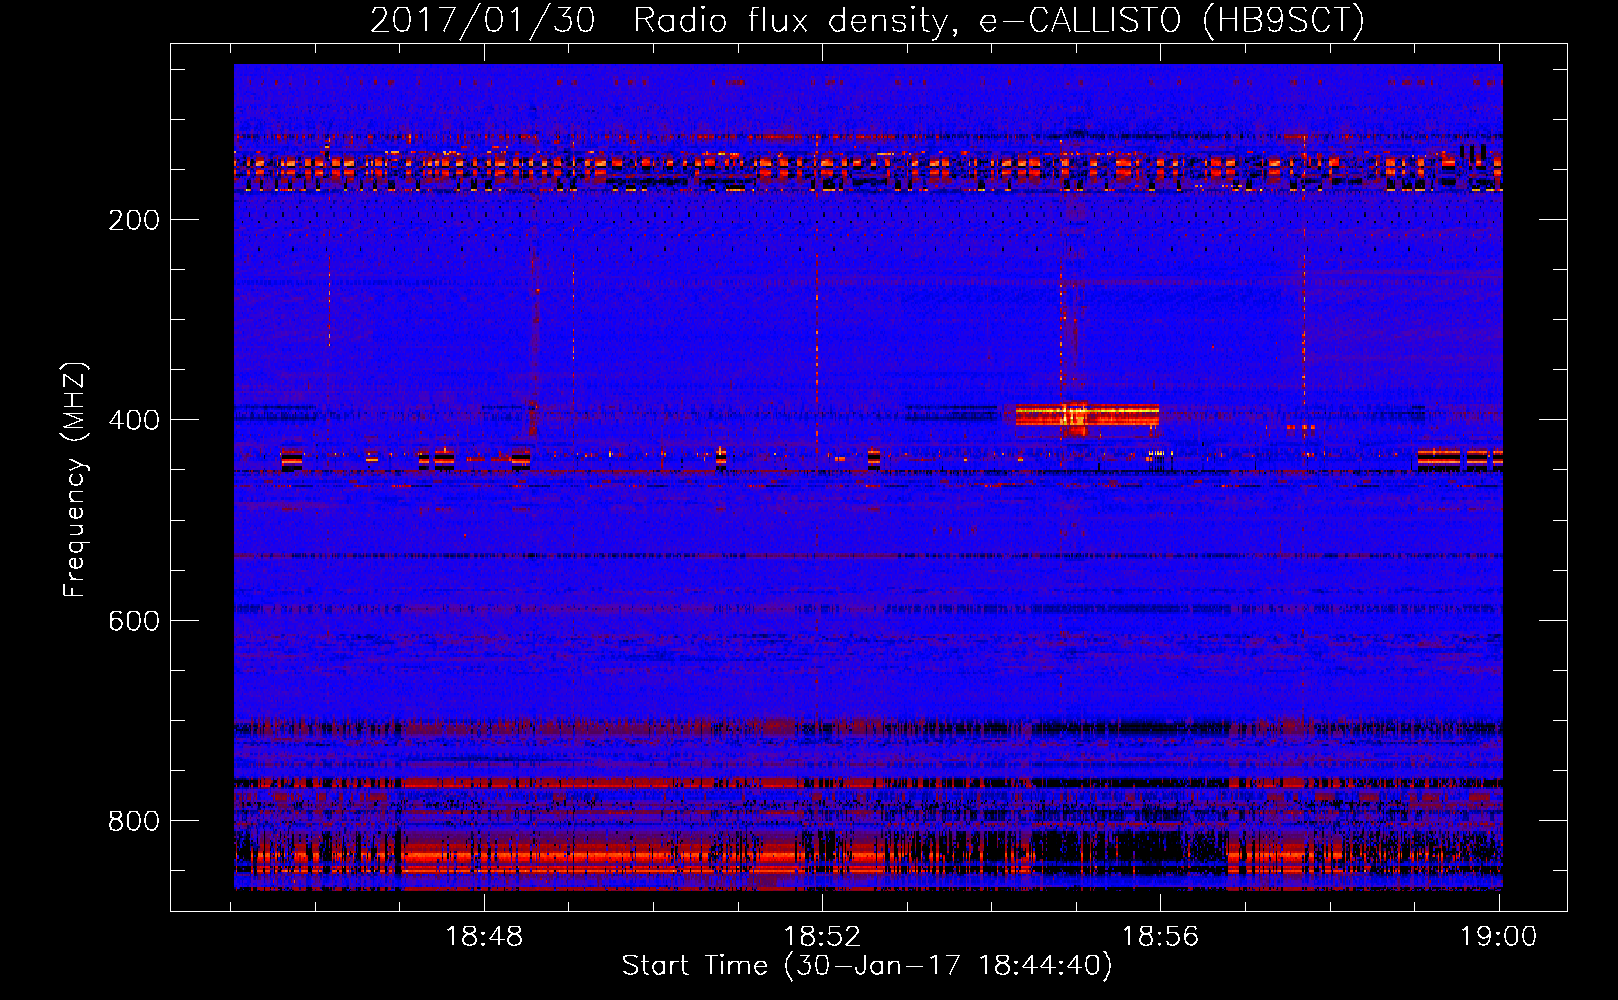This screenshot has width=1618, height=1000.
Task: Click the 'Frequency (MHZ)' axis title
Action: click(x=75, y=479)
